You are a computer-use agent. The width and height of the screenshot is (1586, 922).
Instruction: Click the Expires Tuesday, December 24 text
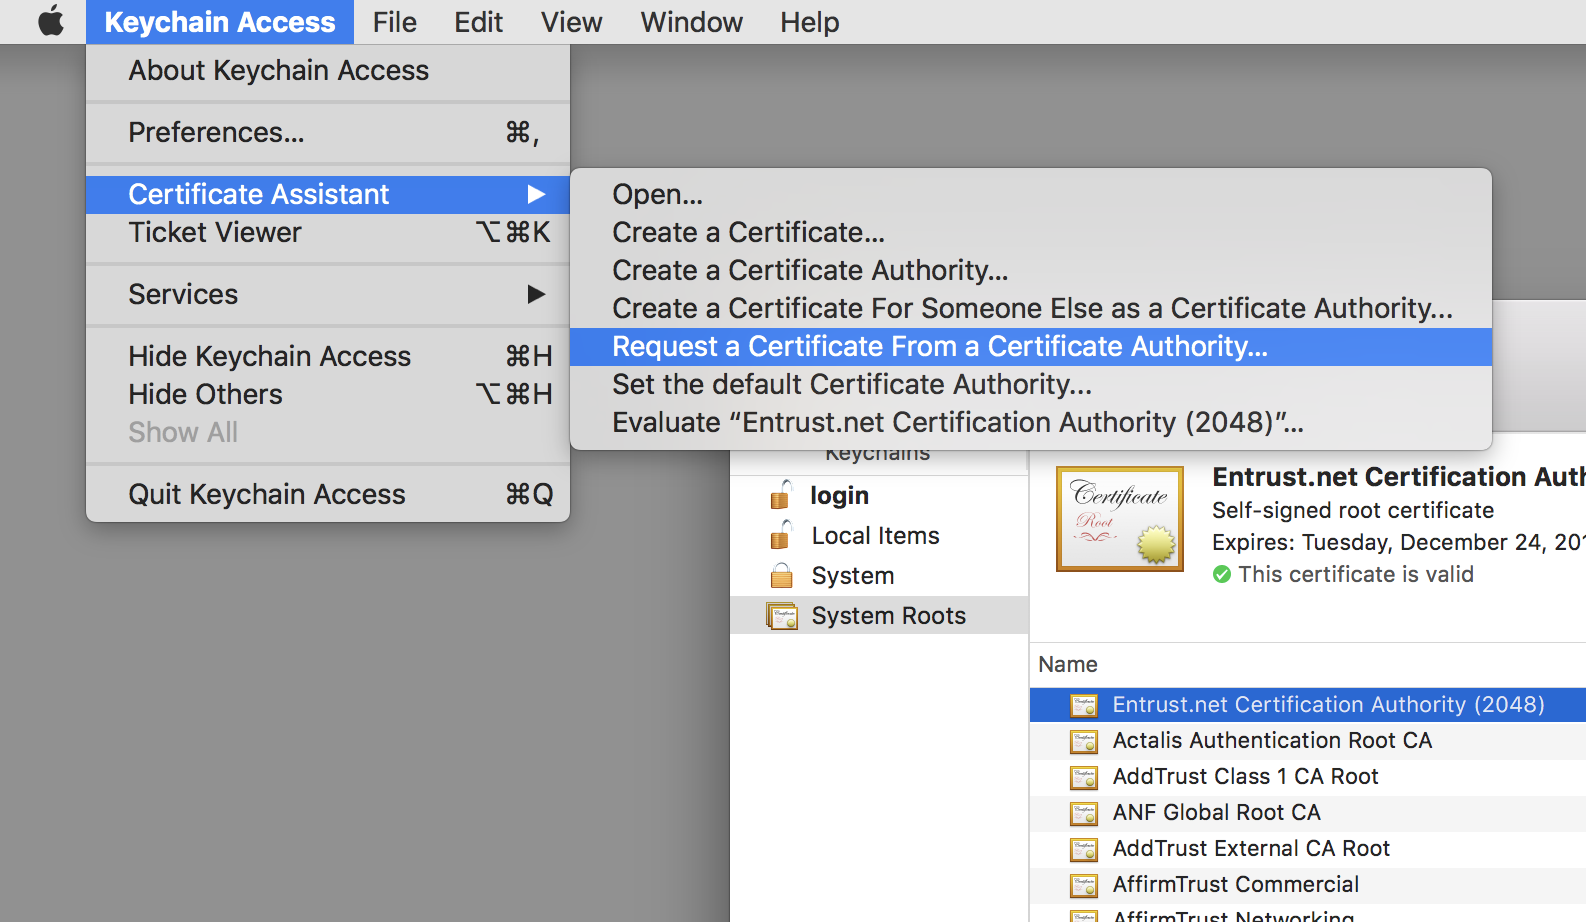coord(1399,543)
